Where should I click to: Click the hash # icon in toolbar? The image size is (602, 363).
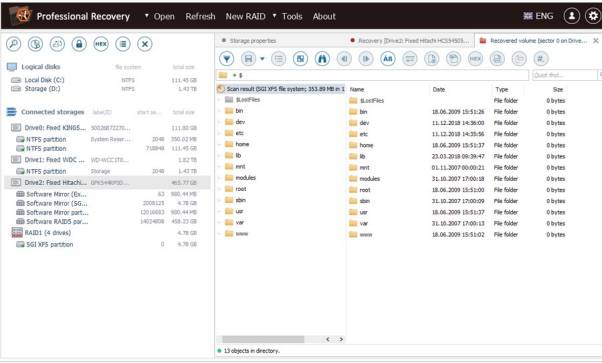click(541, 59)
